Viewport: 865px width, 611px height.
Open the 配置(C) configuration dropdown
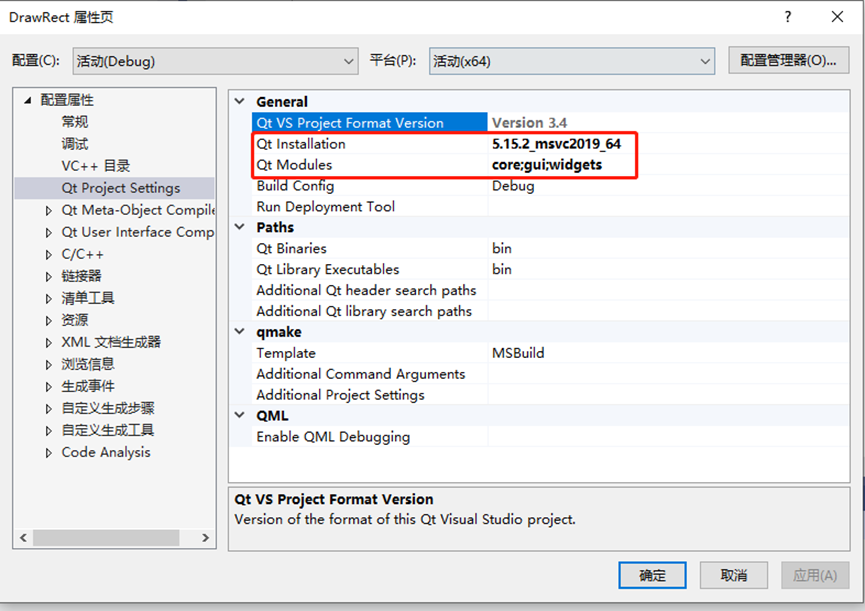pyautogui.click(x=347, y=60)
